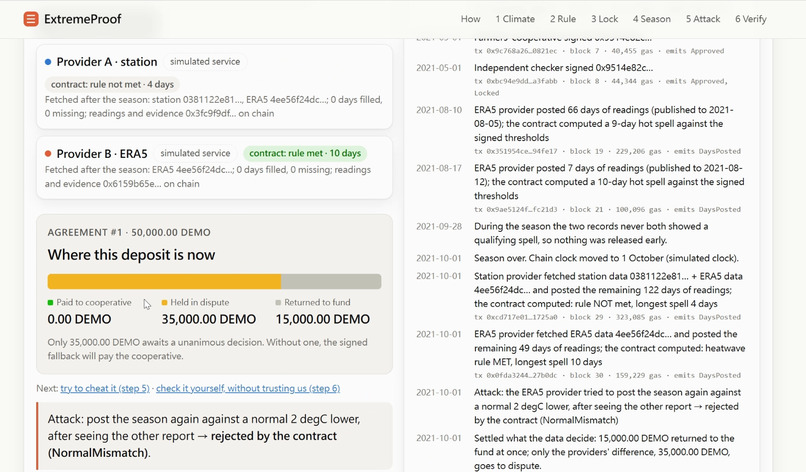Image resolution: width=806 pixels, height=472 pixels.
Task: Click the 'Attack: the ERA5 provider tried' log entry
Action: click(x=607, y=406)
